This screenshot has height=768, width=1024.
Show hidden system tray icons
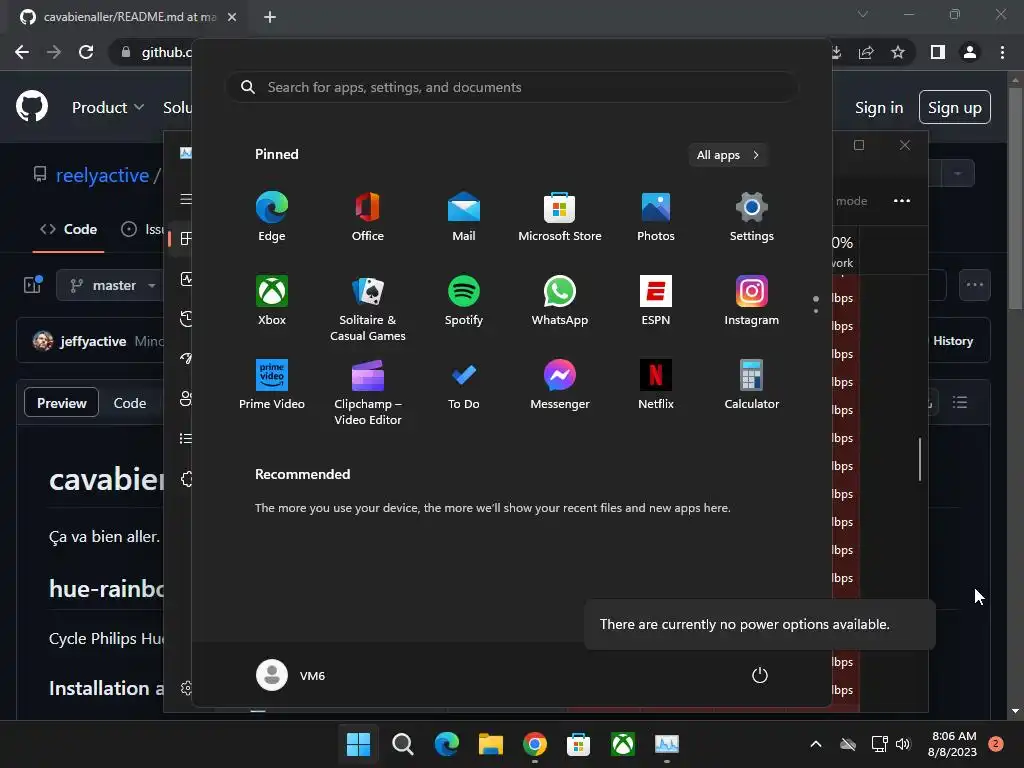[x=816, y=744]
